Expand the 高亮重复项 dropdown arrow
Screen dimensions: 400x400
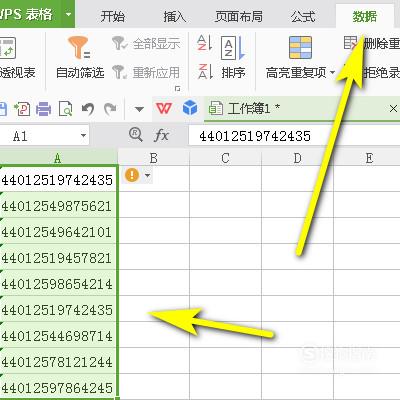point(332,72)
